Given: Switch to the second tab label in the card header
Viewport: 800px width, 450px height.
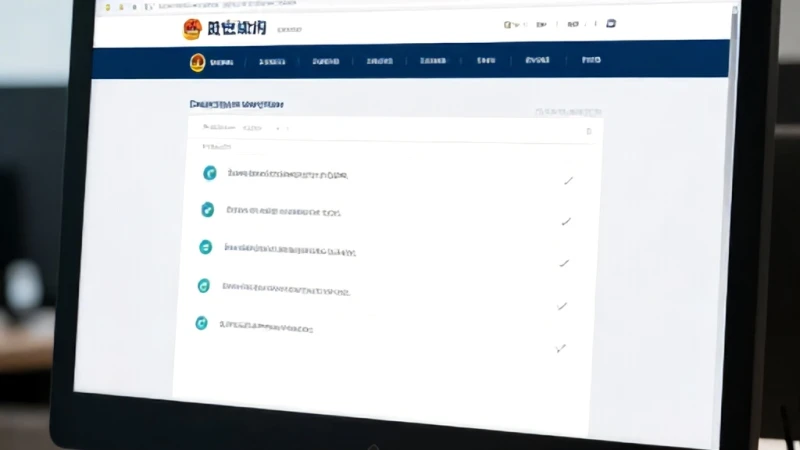Looking at the screenshot, I should pos(252,128).
